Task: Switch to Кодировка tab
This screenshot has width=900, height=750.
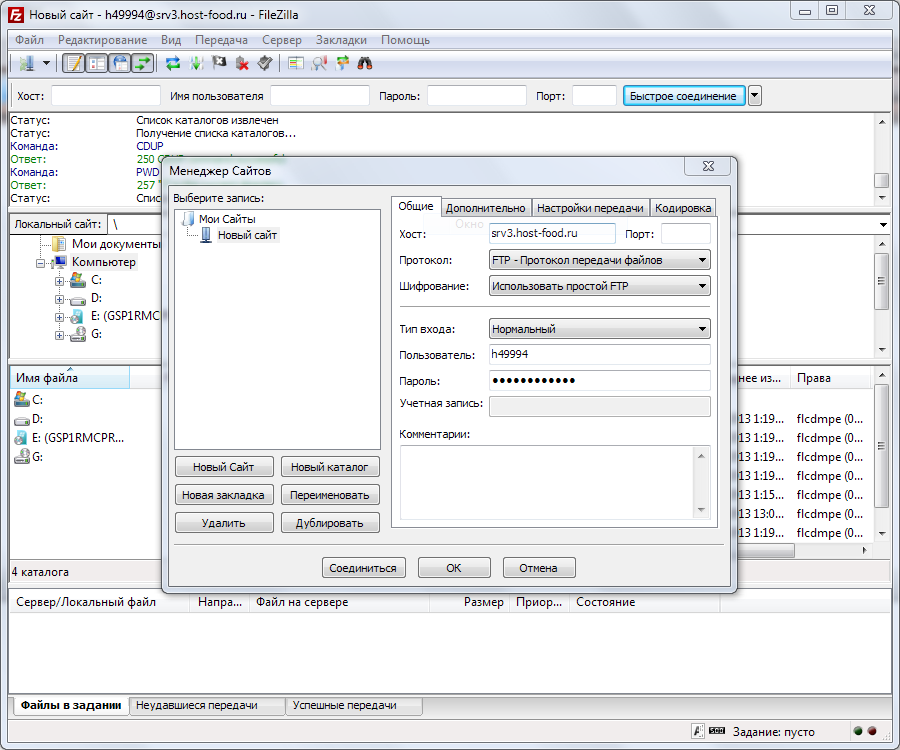Action: [683, 208]
